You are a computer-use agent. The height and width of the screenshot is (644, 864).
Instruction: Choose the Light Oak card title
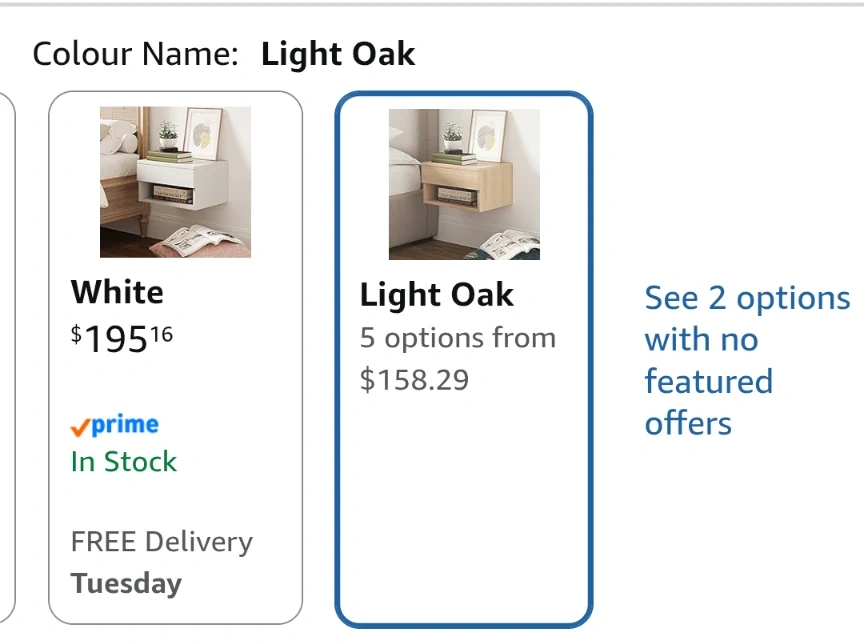point(436,295)
